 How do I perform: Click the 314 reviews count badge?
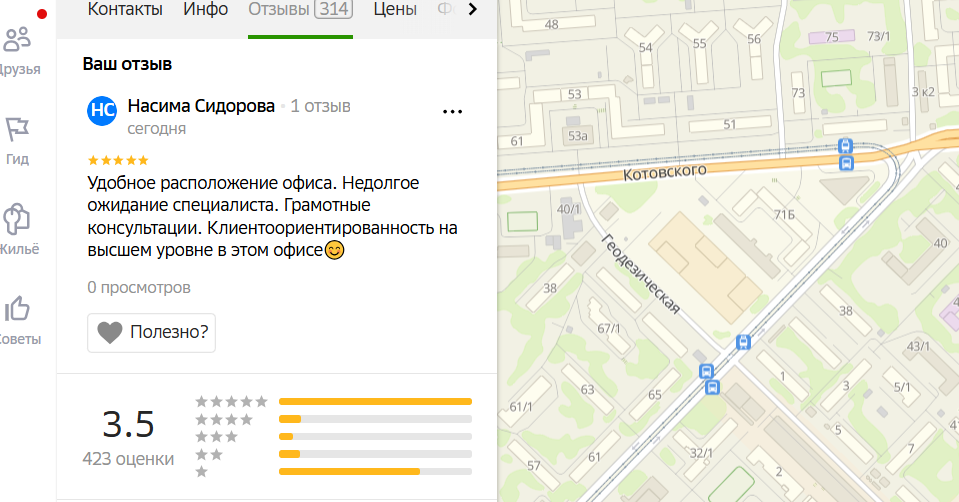(333, 9)
